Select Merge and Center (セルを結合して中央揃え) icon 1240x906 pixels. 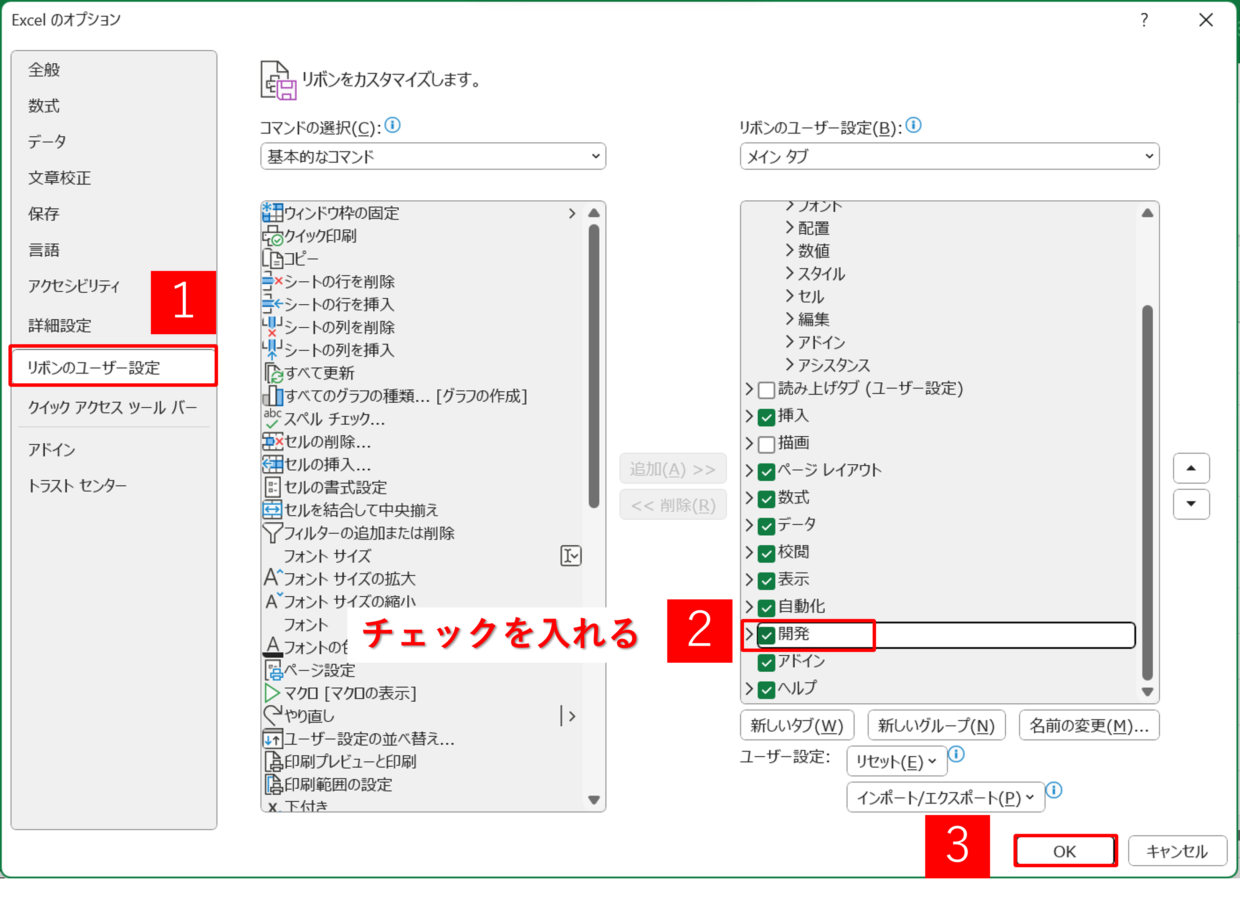272,510
